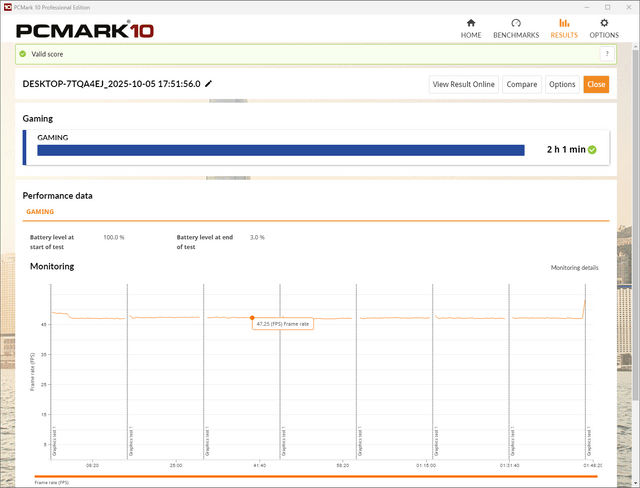Click the 41:40 time axis label
Screen dimensions: 640x488
260,465
